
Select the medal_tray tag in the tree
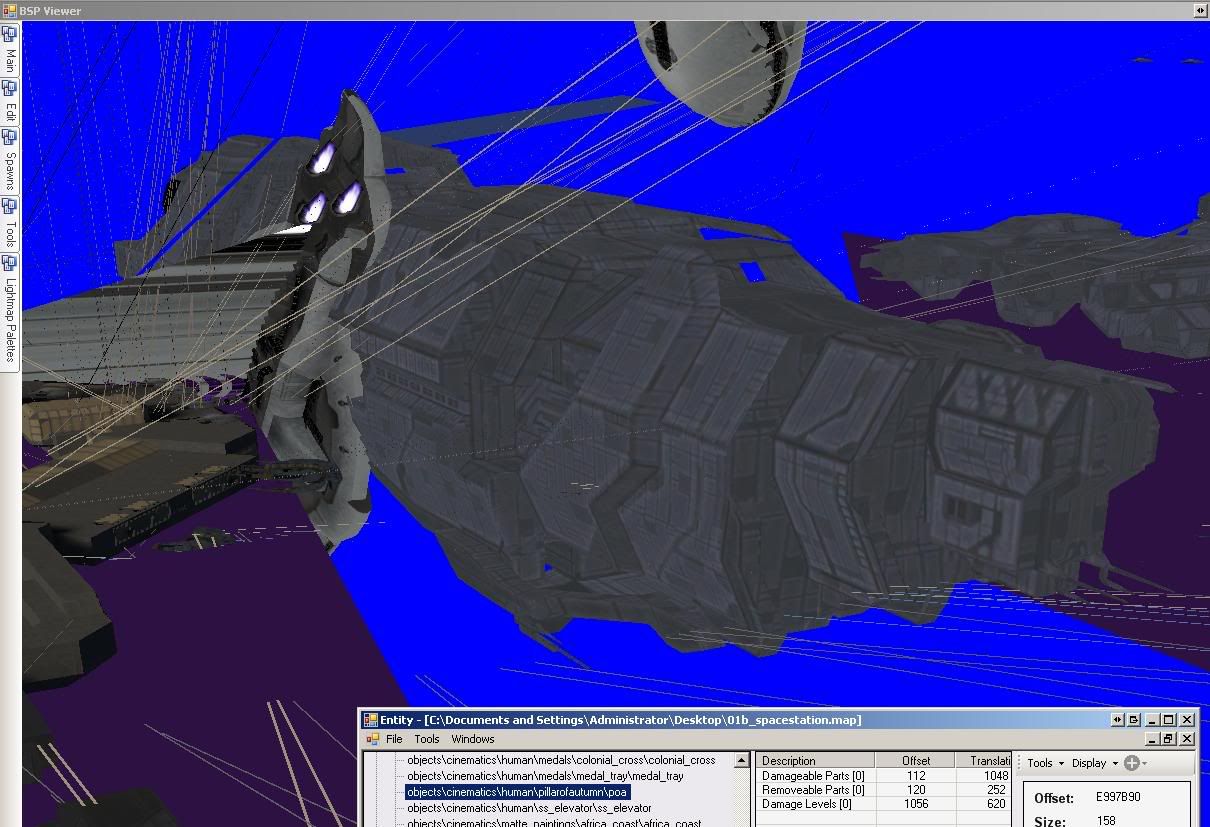click(545, 776)
